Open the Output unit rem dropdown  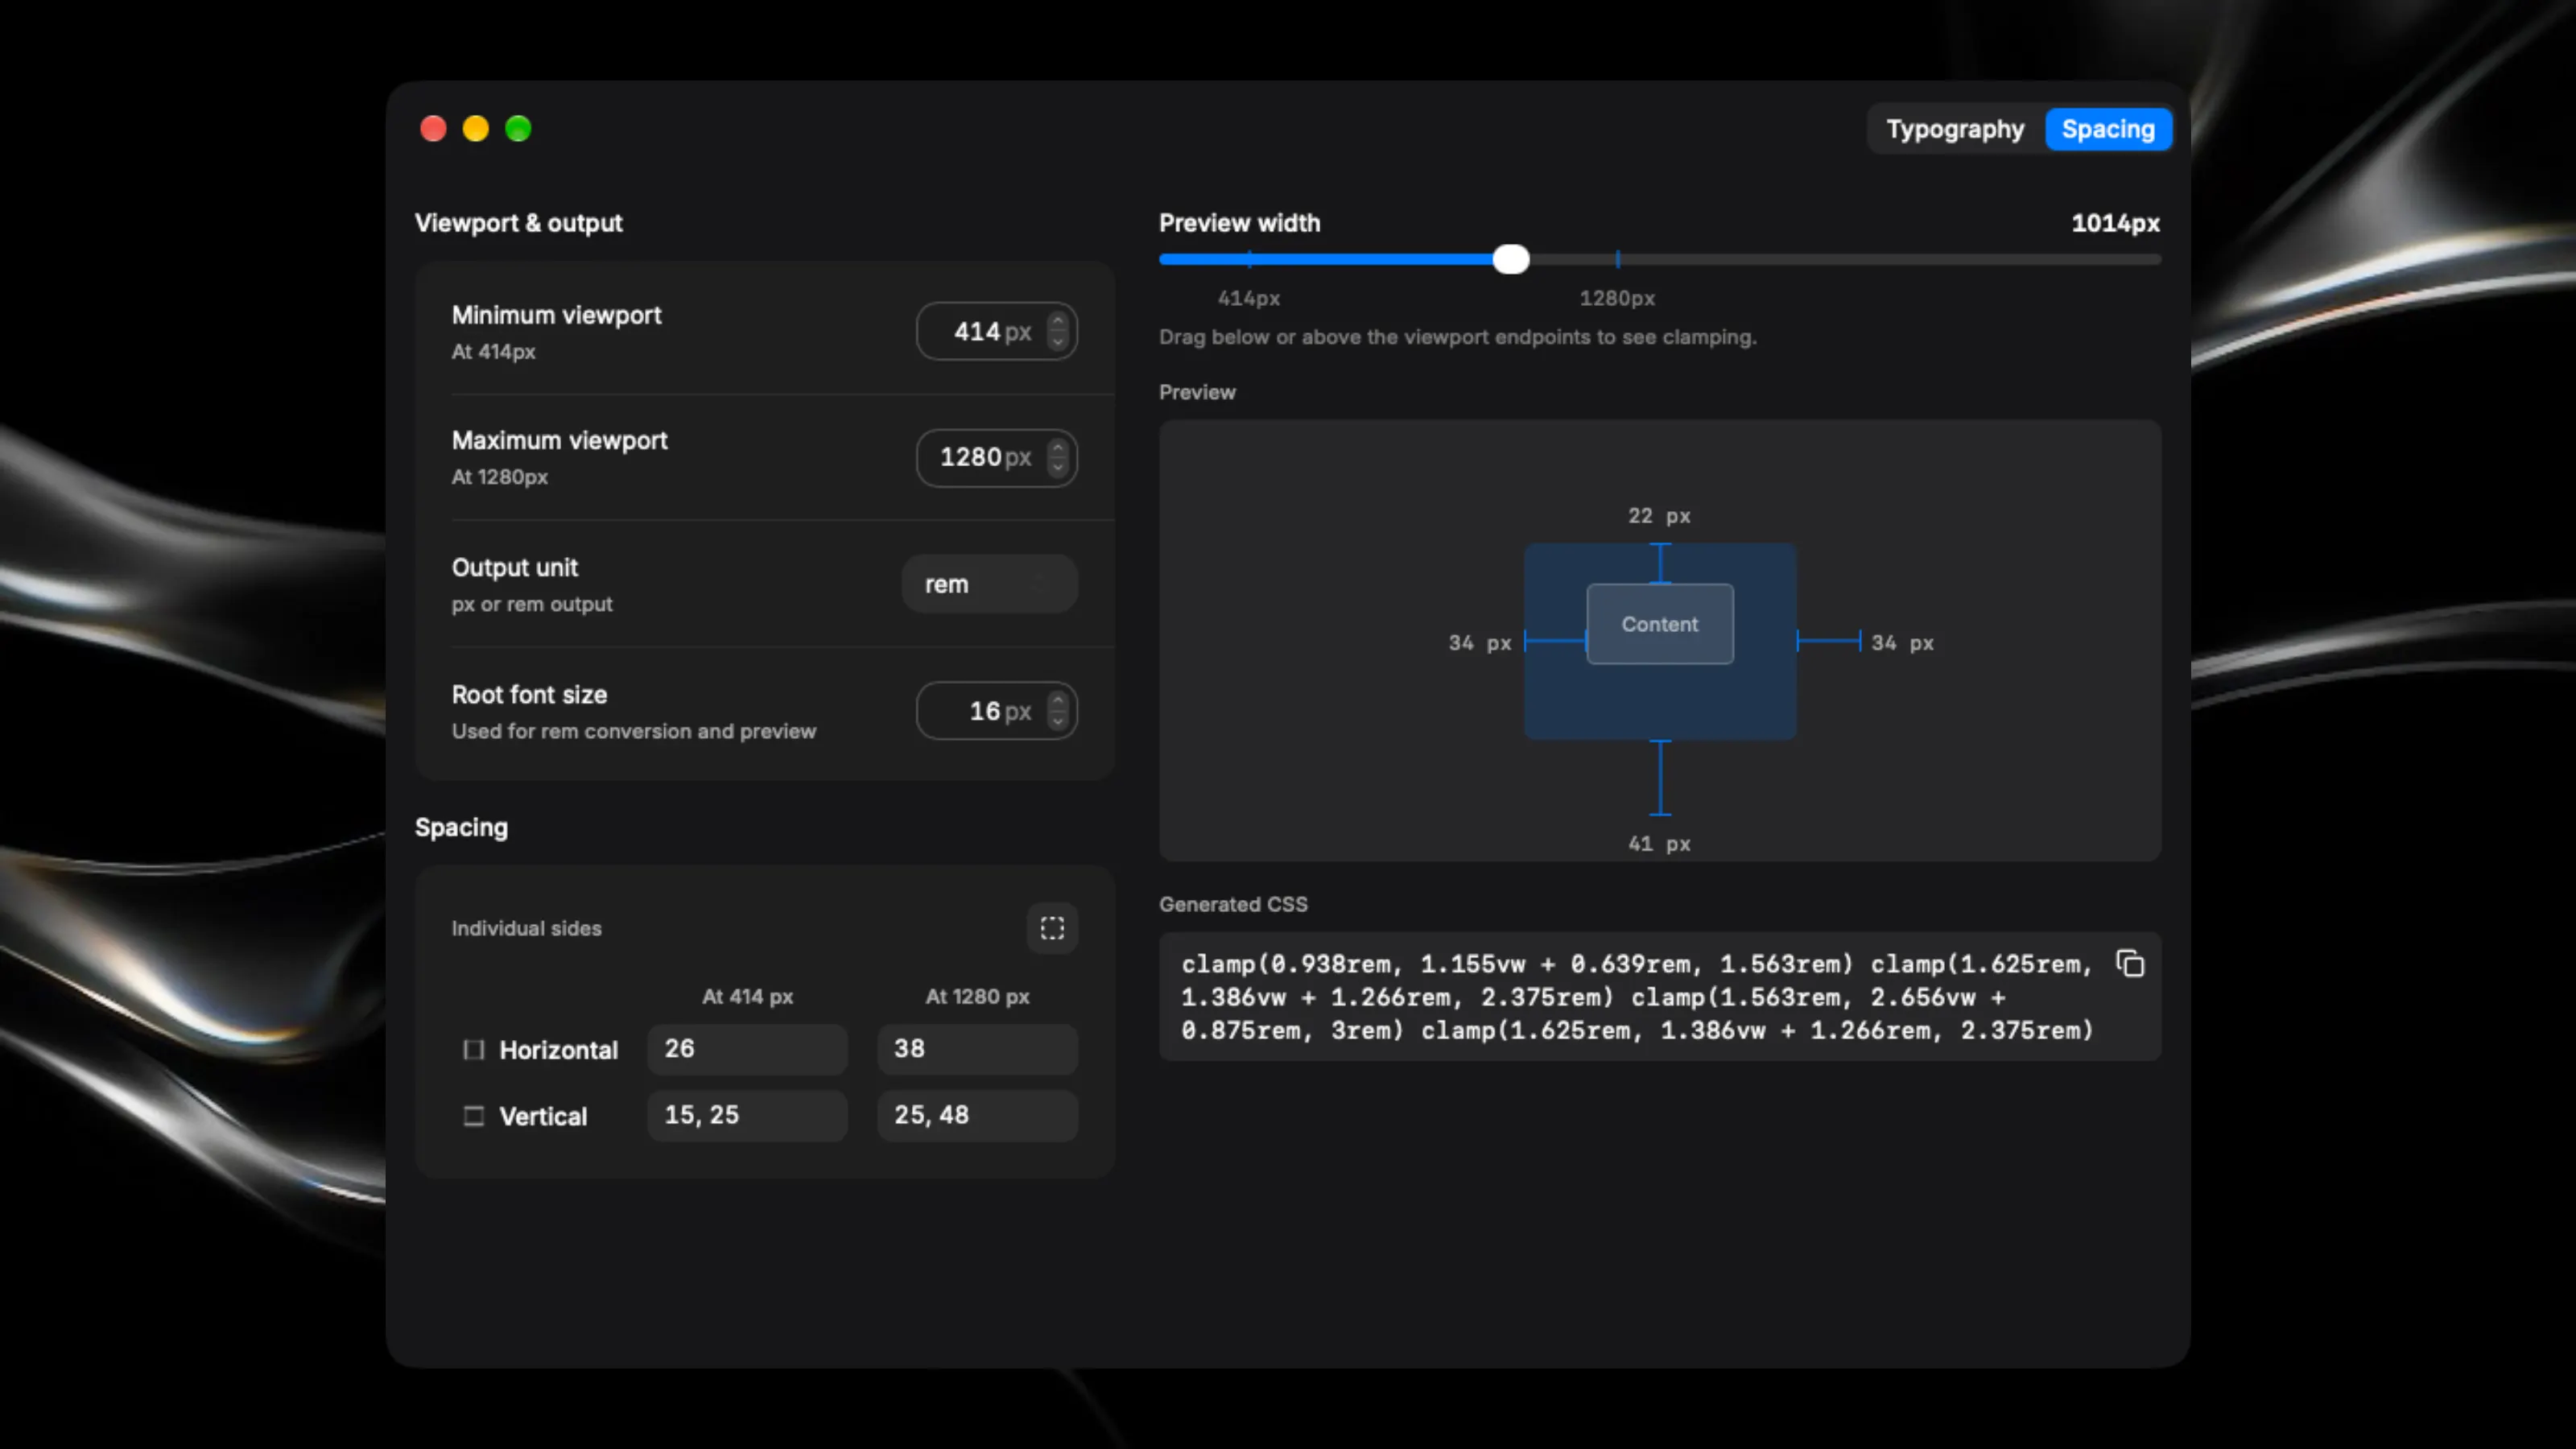pyautogui.click(x=990, y=584)
